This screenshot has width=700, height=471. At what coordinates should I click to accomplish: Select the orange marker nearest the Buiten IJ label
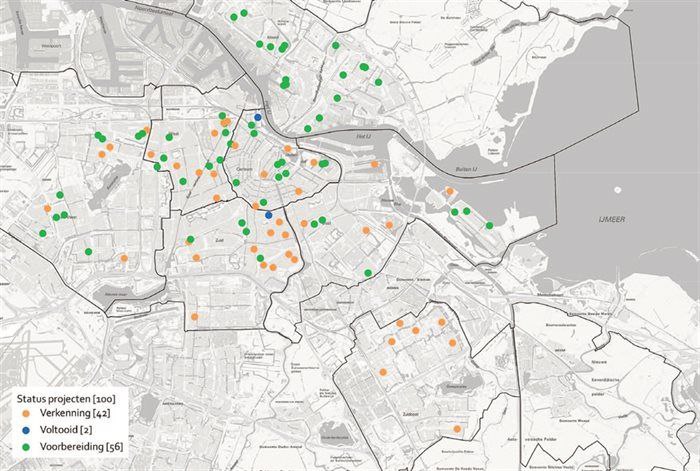(x=450, y=191)
